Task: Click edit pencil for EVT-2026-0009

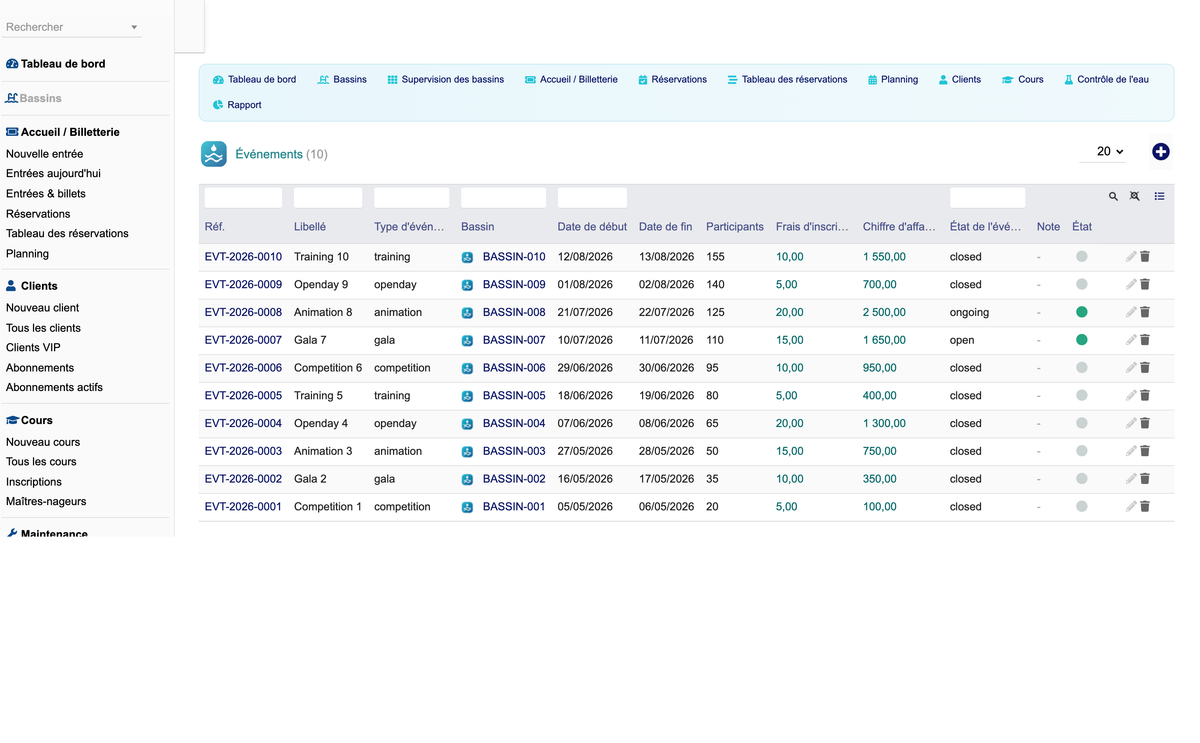Action: click(1131, 285)
